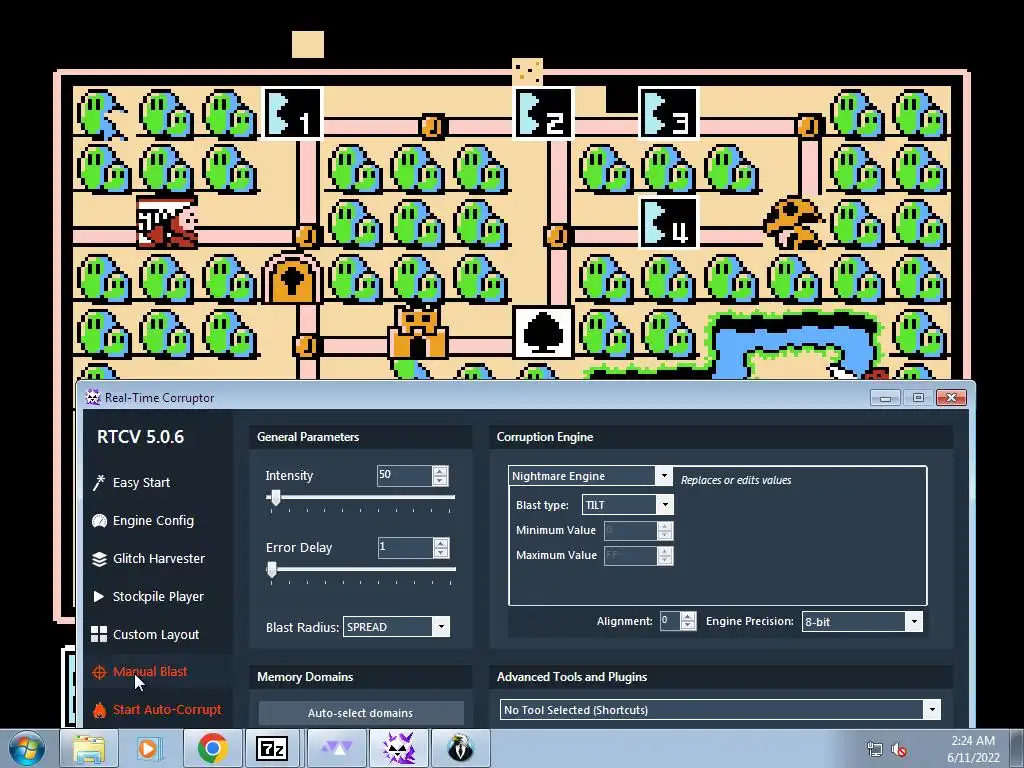Image resolution: width=1024 pixels, height=768 pixels.
Task: Click Start Auto-Corrupt label
Action: 167,709
